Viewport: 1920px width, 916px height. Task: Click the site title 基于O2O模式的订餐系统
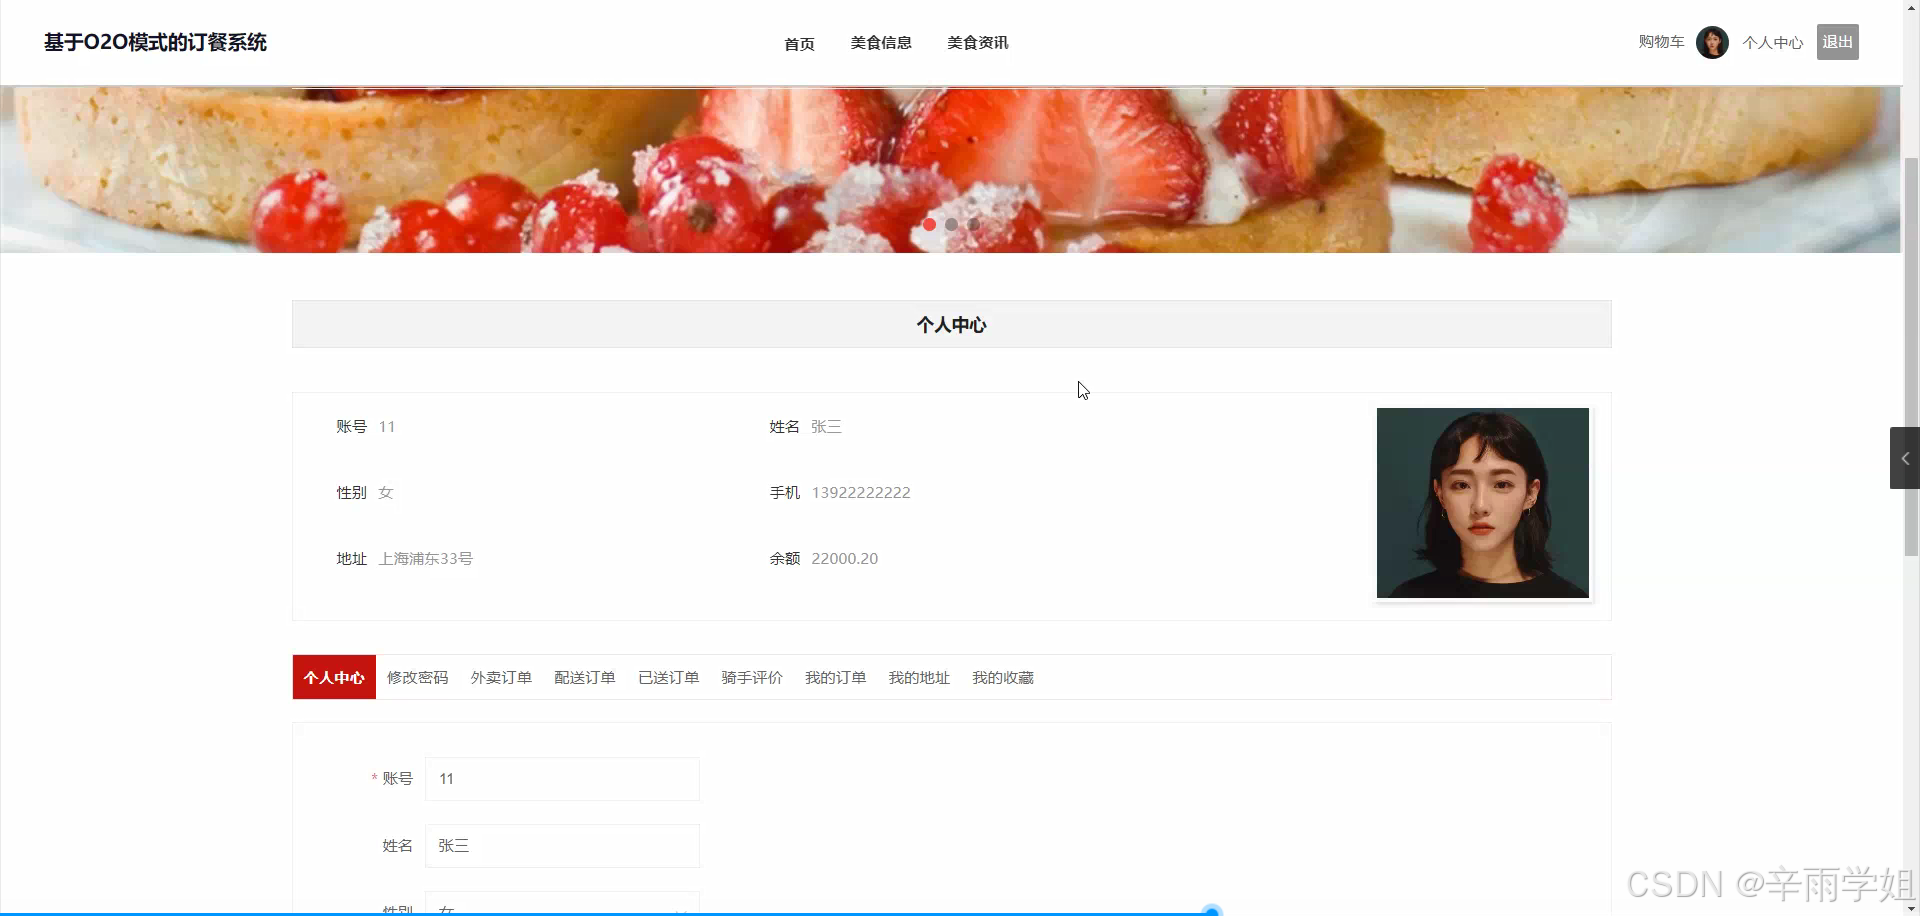pyautogui.click(x=155, y=42)
